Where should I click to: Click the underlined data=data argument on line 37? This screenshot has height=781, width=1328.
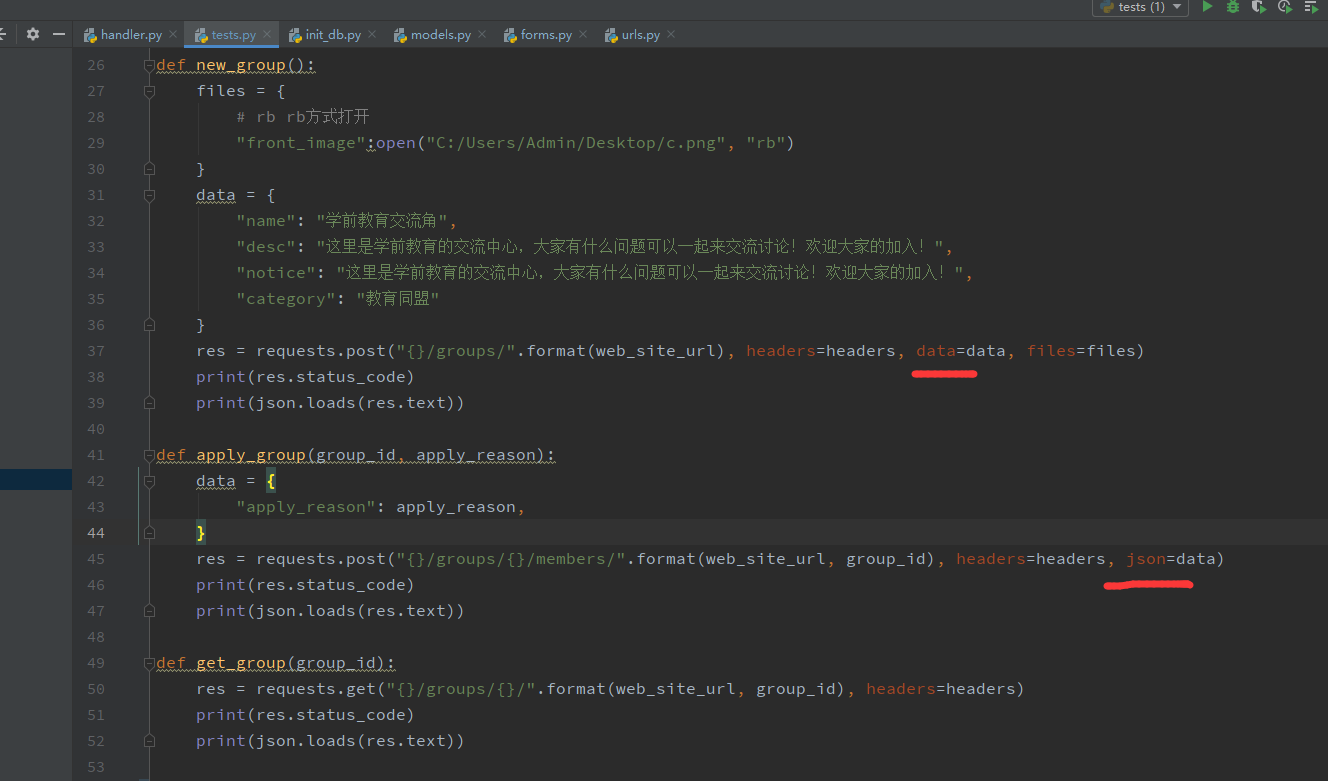coord(961,351)
